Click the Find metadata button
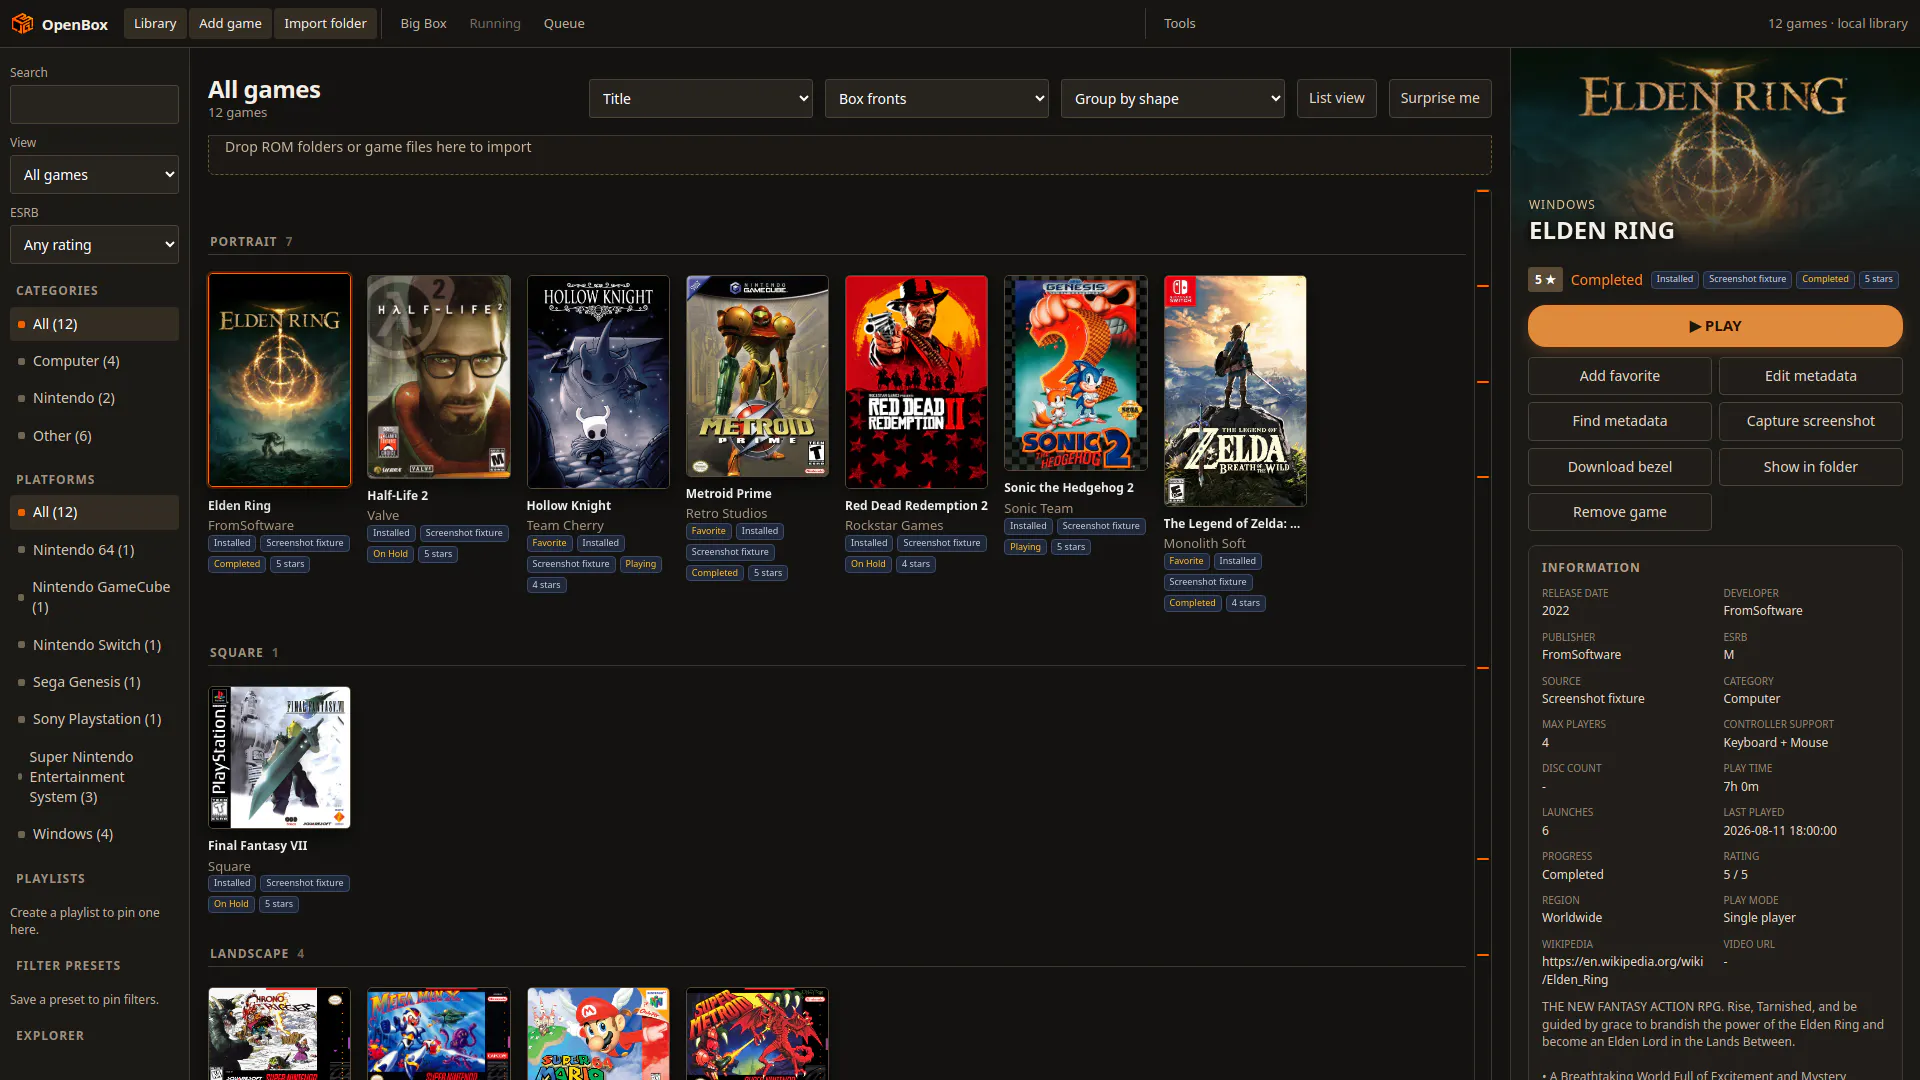 [x=1619, y=421]
